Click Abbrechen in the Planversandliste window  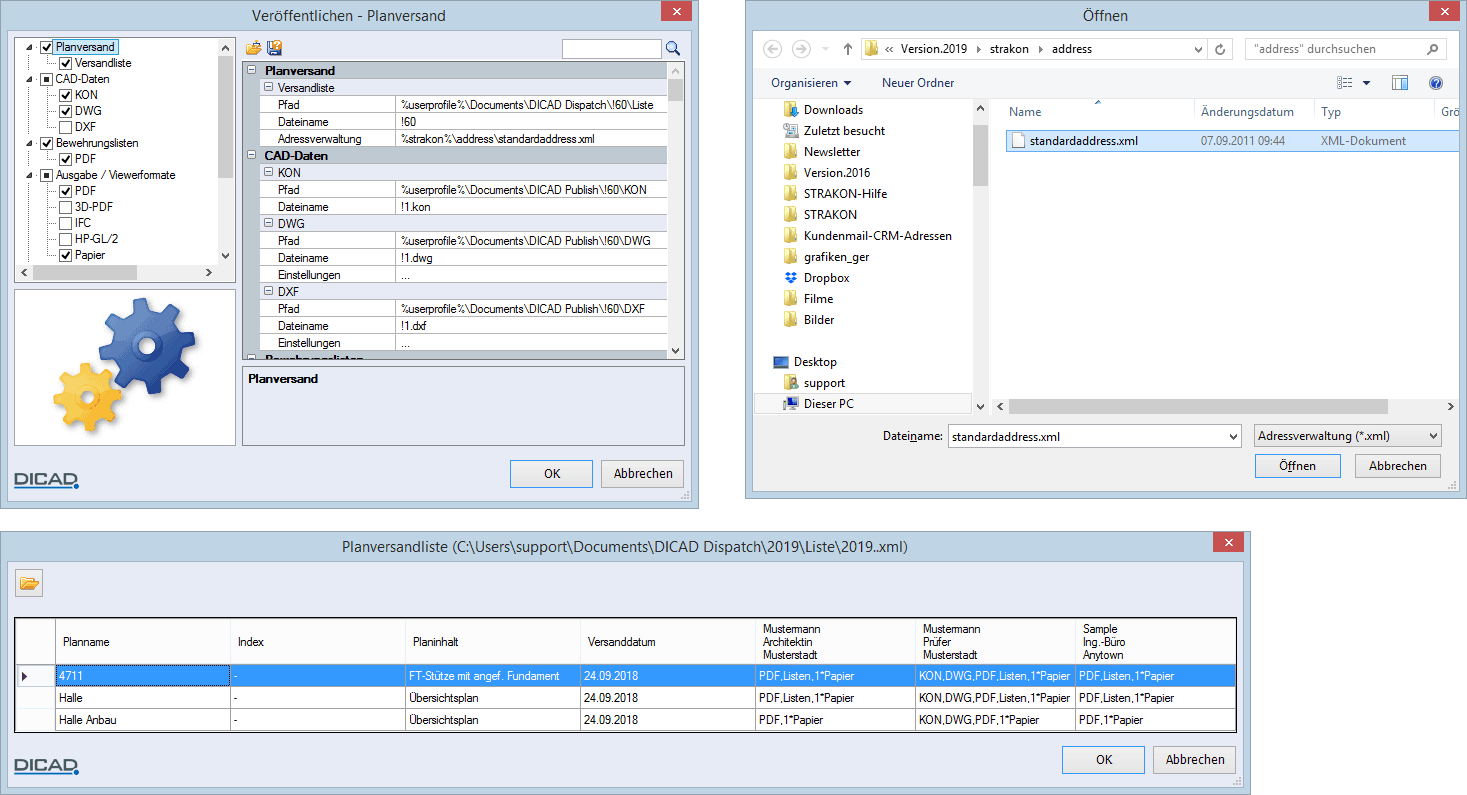(x=1194, y=760)
